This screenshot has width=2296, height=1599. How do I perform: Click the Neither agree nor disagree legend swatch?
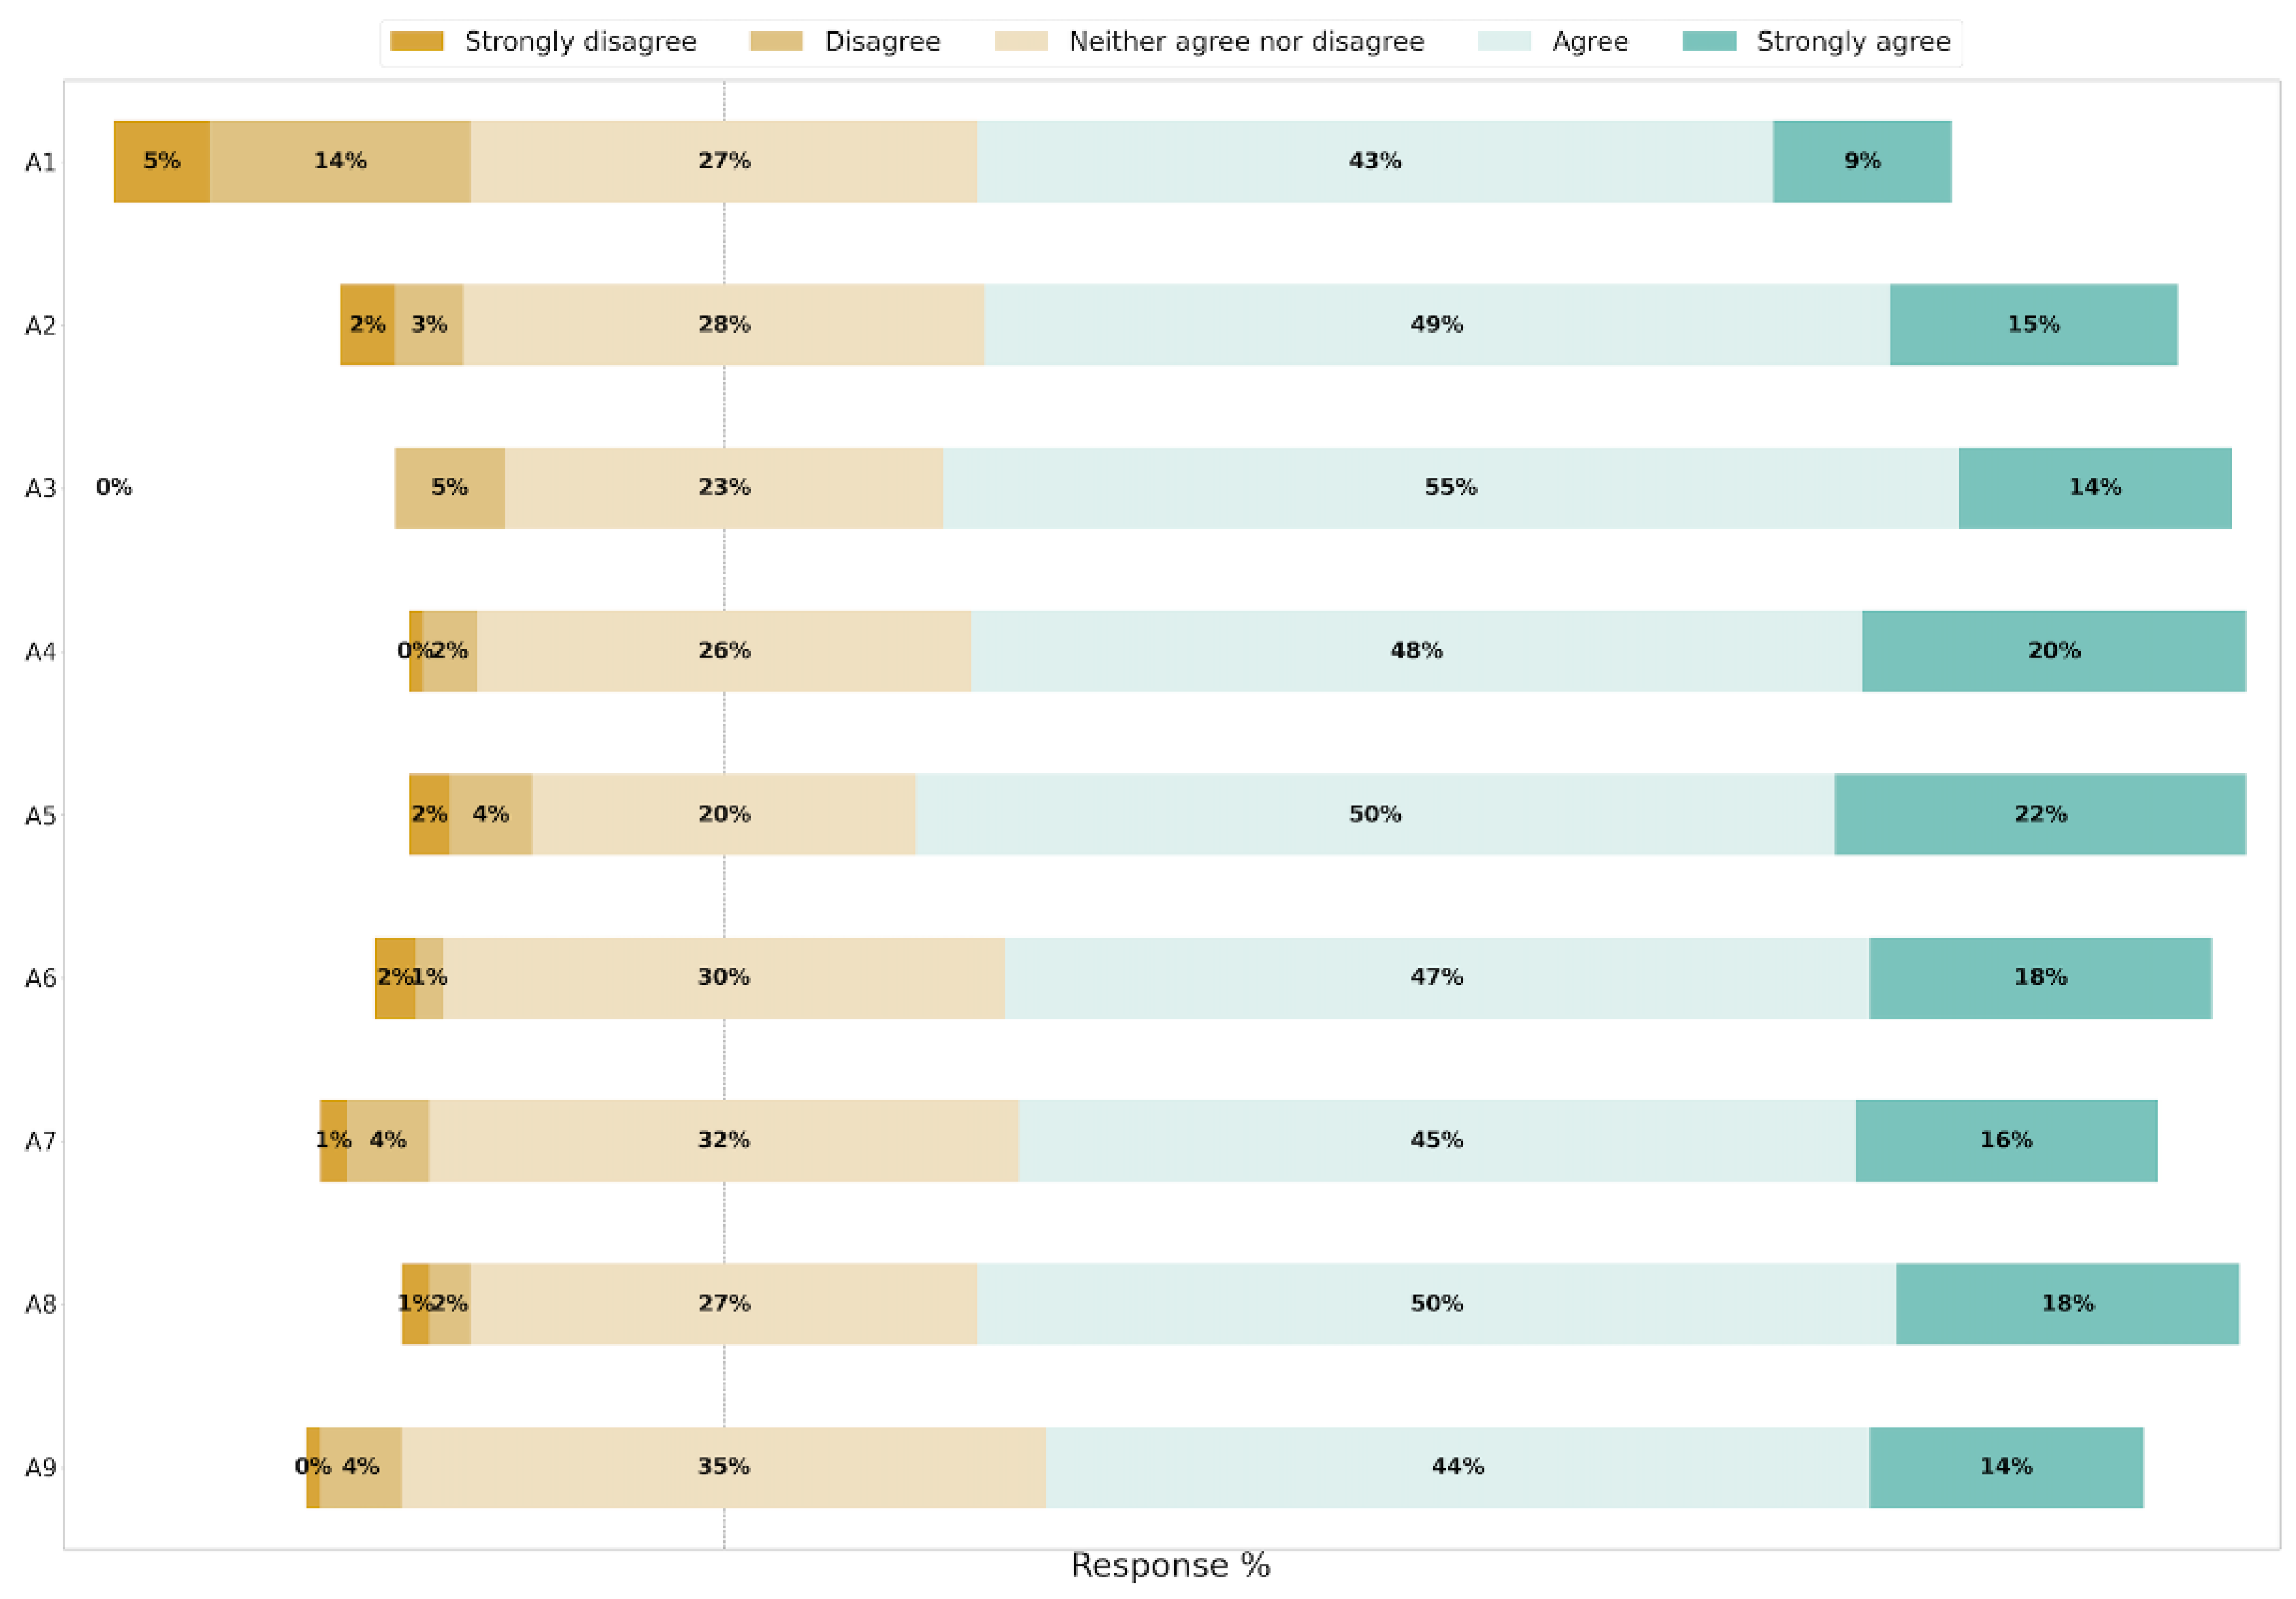click(x=1021, y=41)
